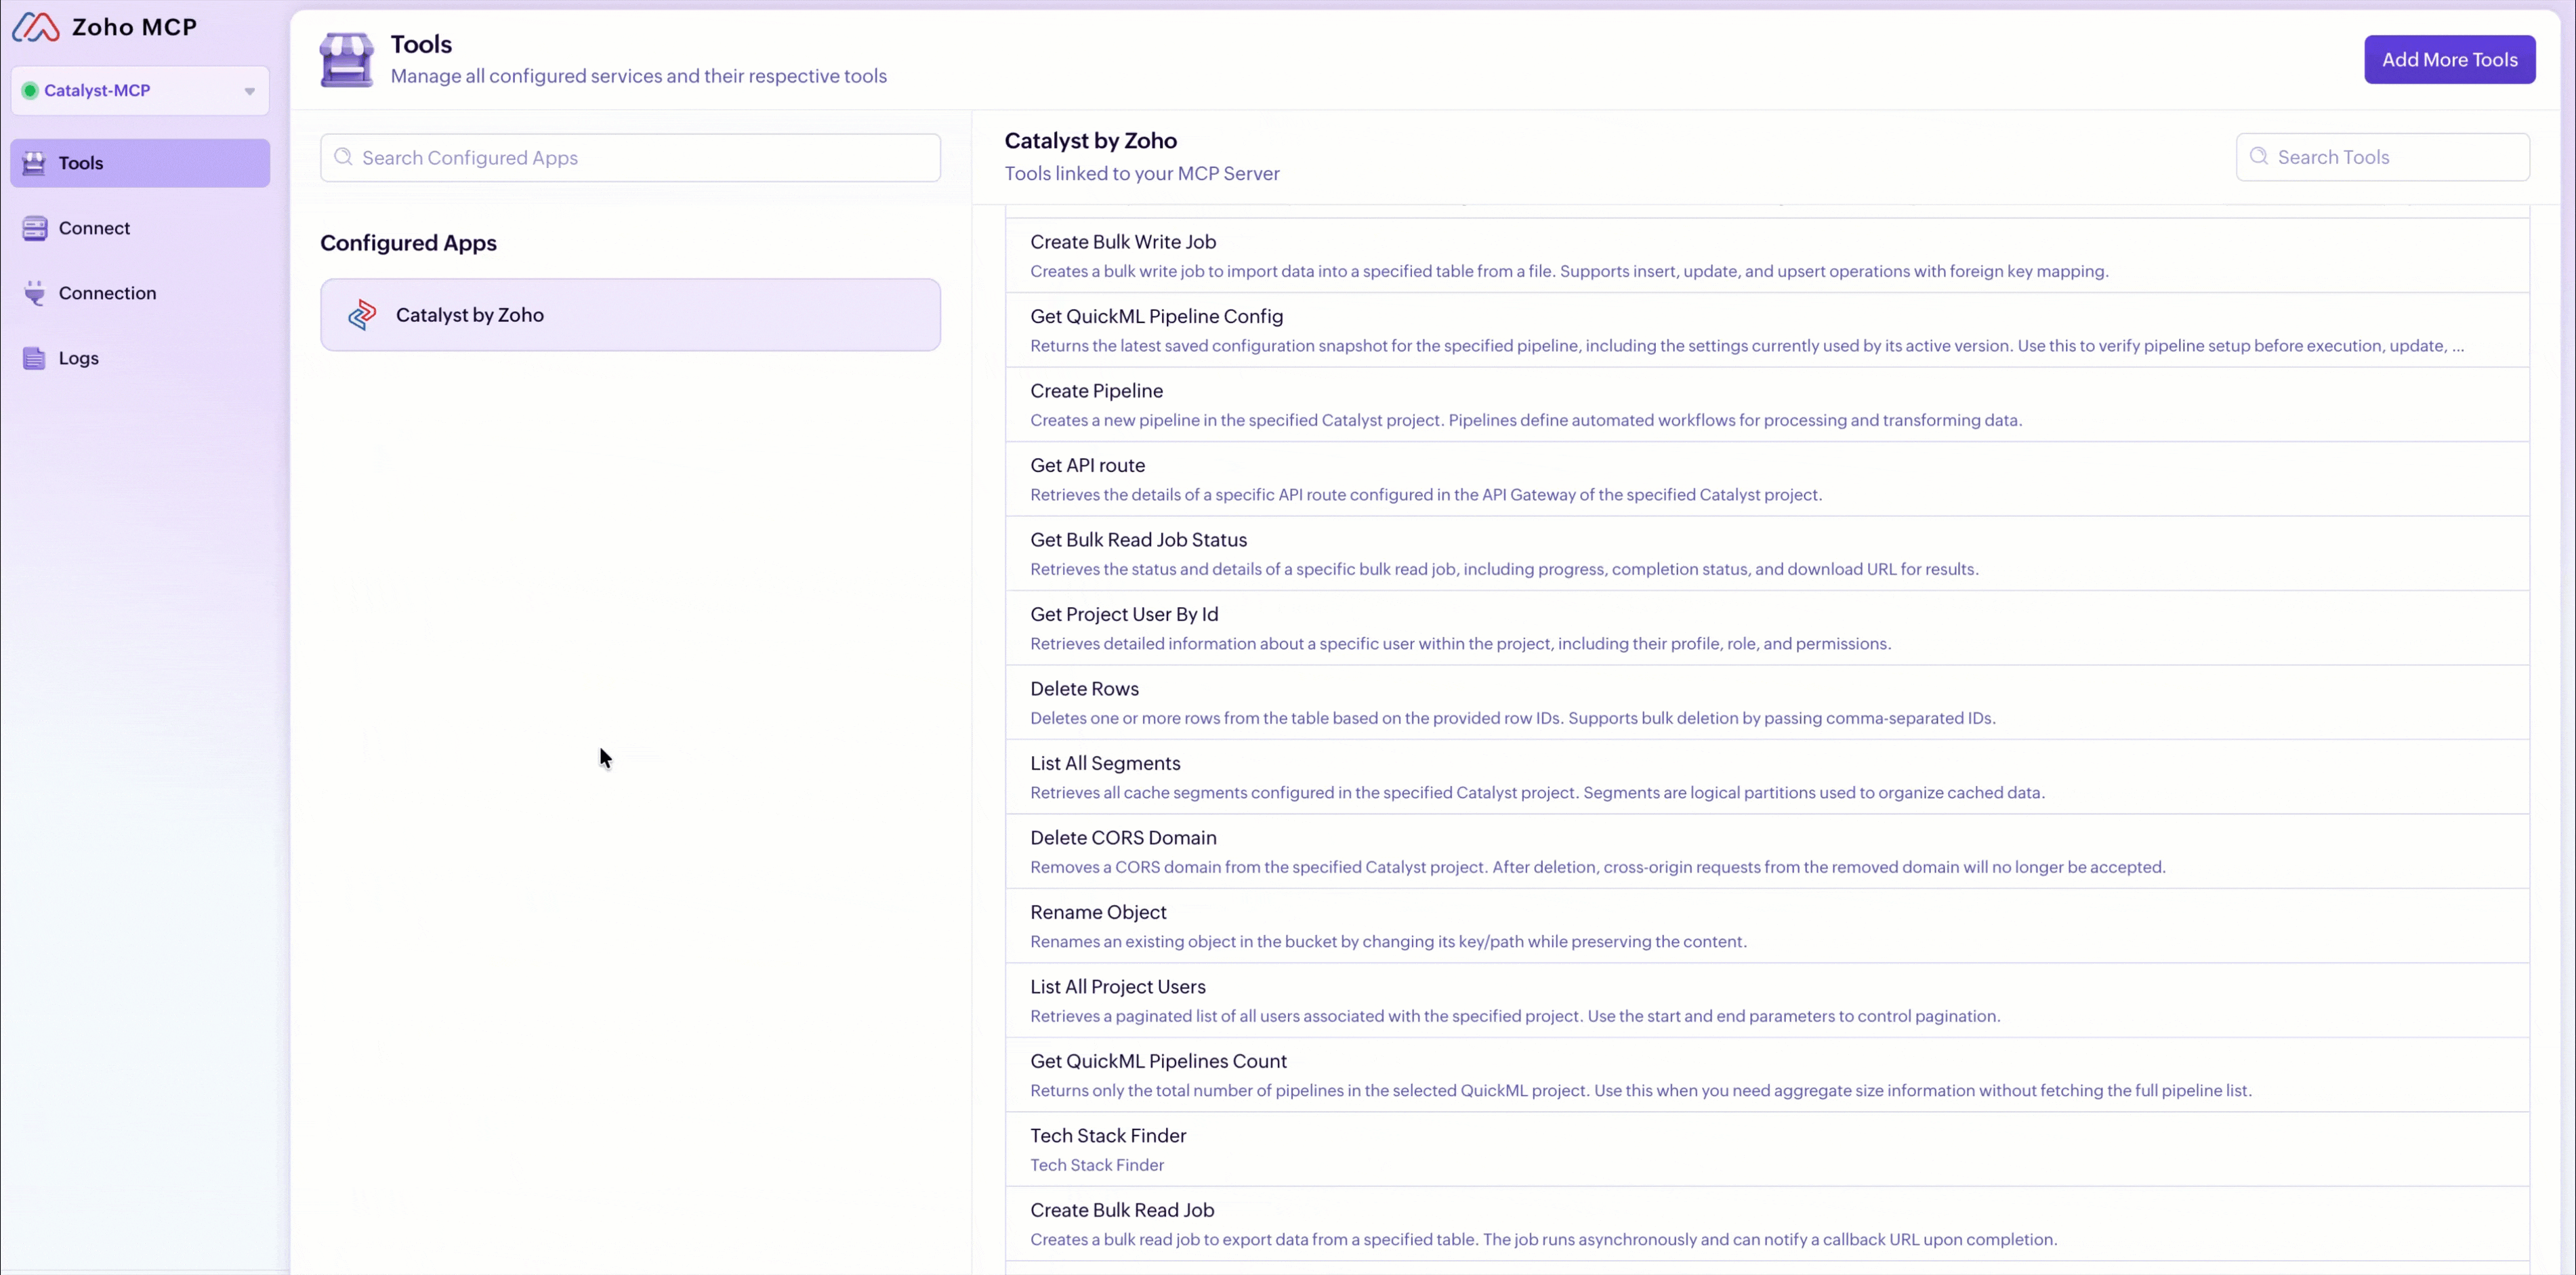Open the Delete CORS Domain tool
The image size is (2576, 1275).
tap(1767, 852)
